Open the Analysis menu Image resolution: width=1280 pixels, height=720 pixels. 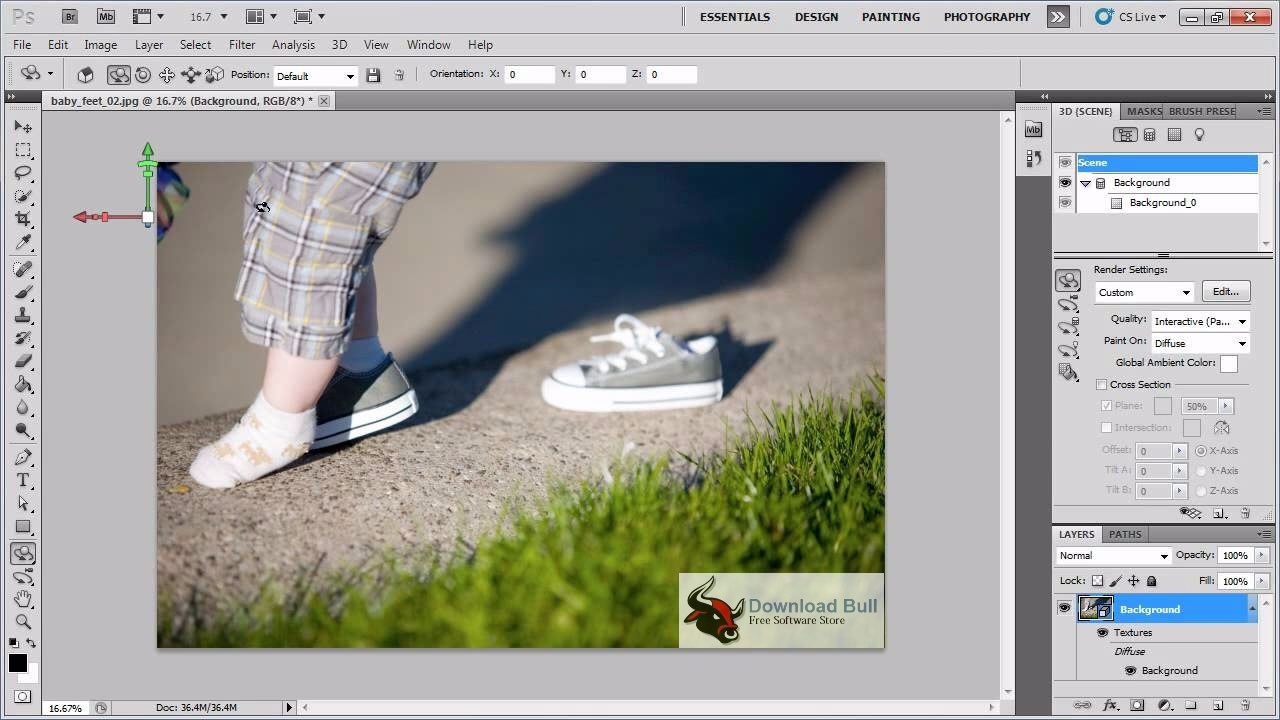click(x=293, y=45)
